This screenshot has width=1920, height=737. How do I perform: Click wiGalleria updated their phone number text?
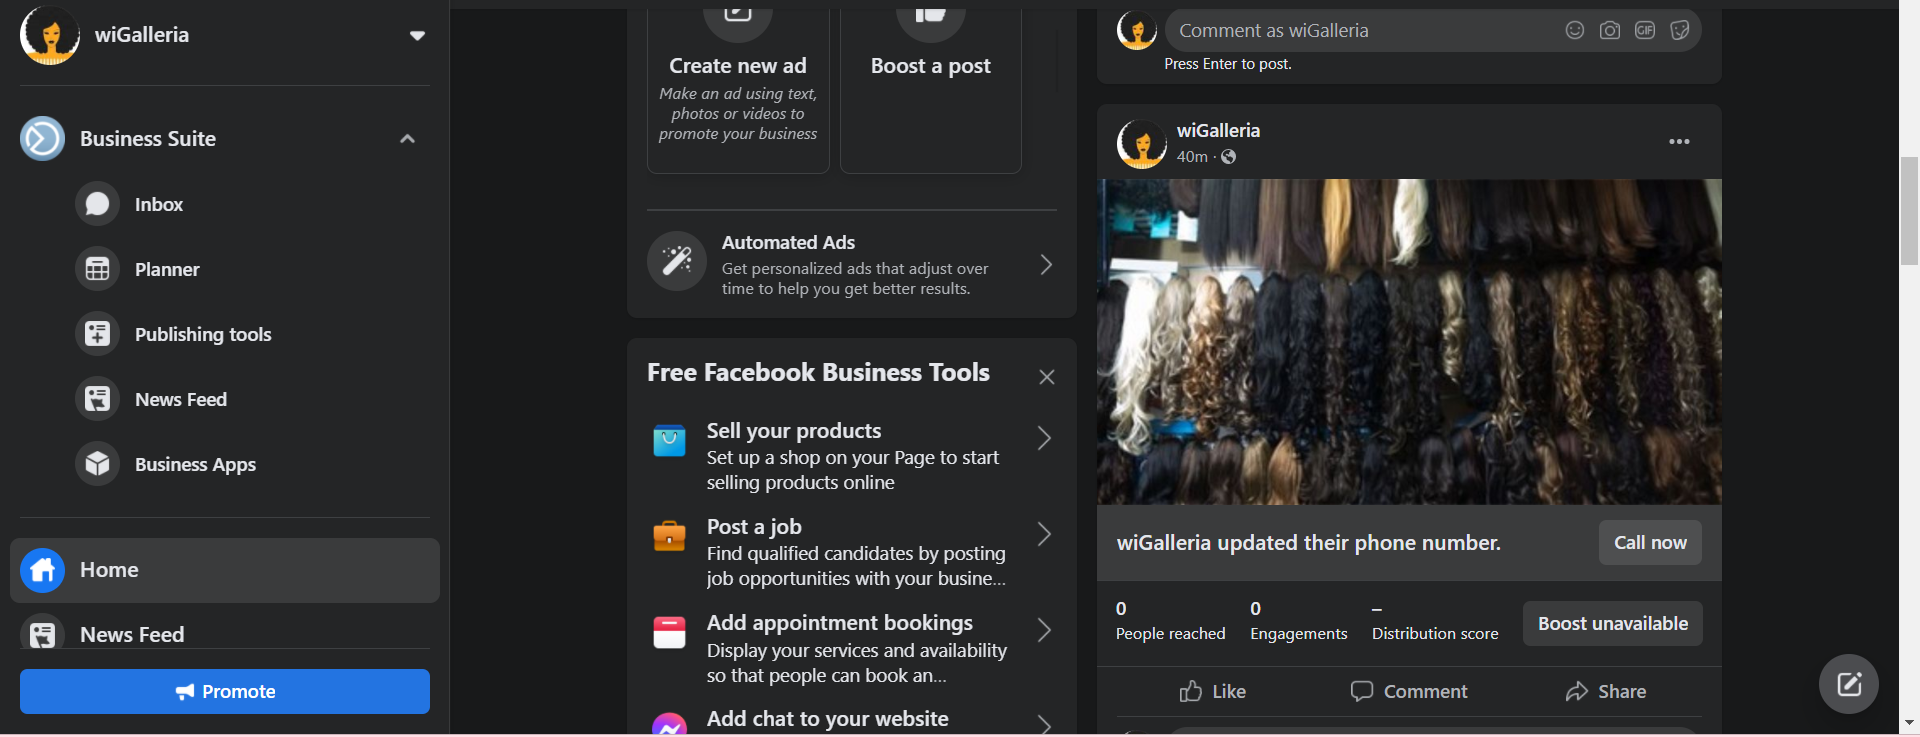[1309, 543]
